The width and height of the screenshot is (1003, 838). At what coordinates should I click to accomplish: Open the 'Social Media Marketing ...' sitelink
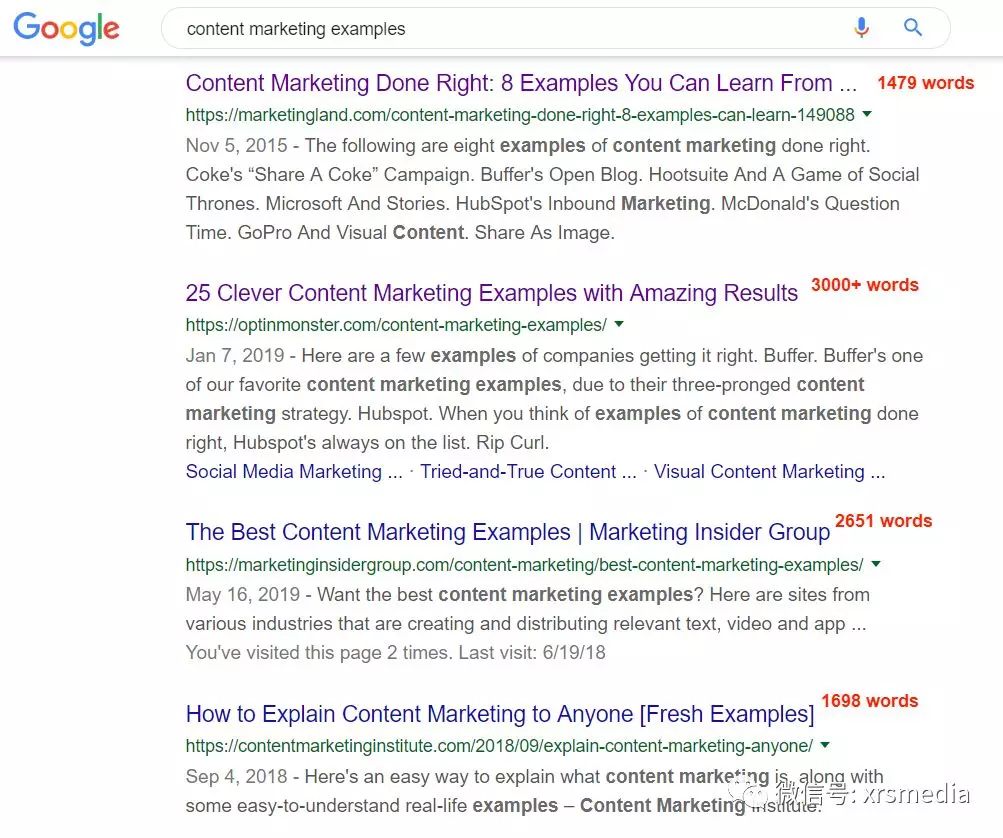(x=294, y=471)
